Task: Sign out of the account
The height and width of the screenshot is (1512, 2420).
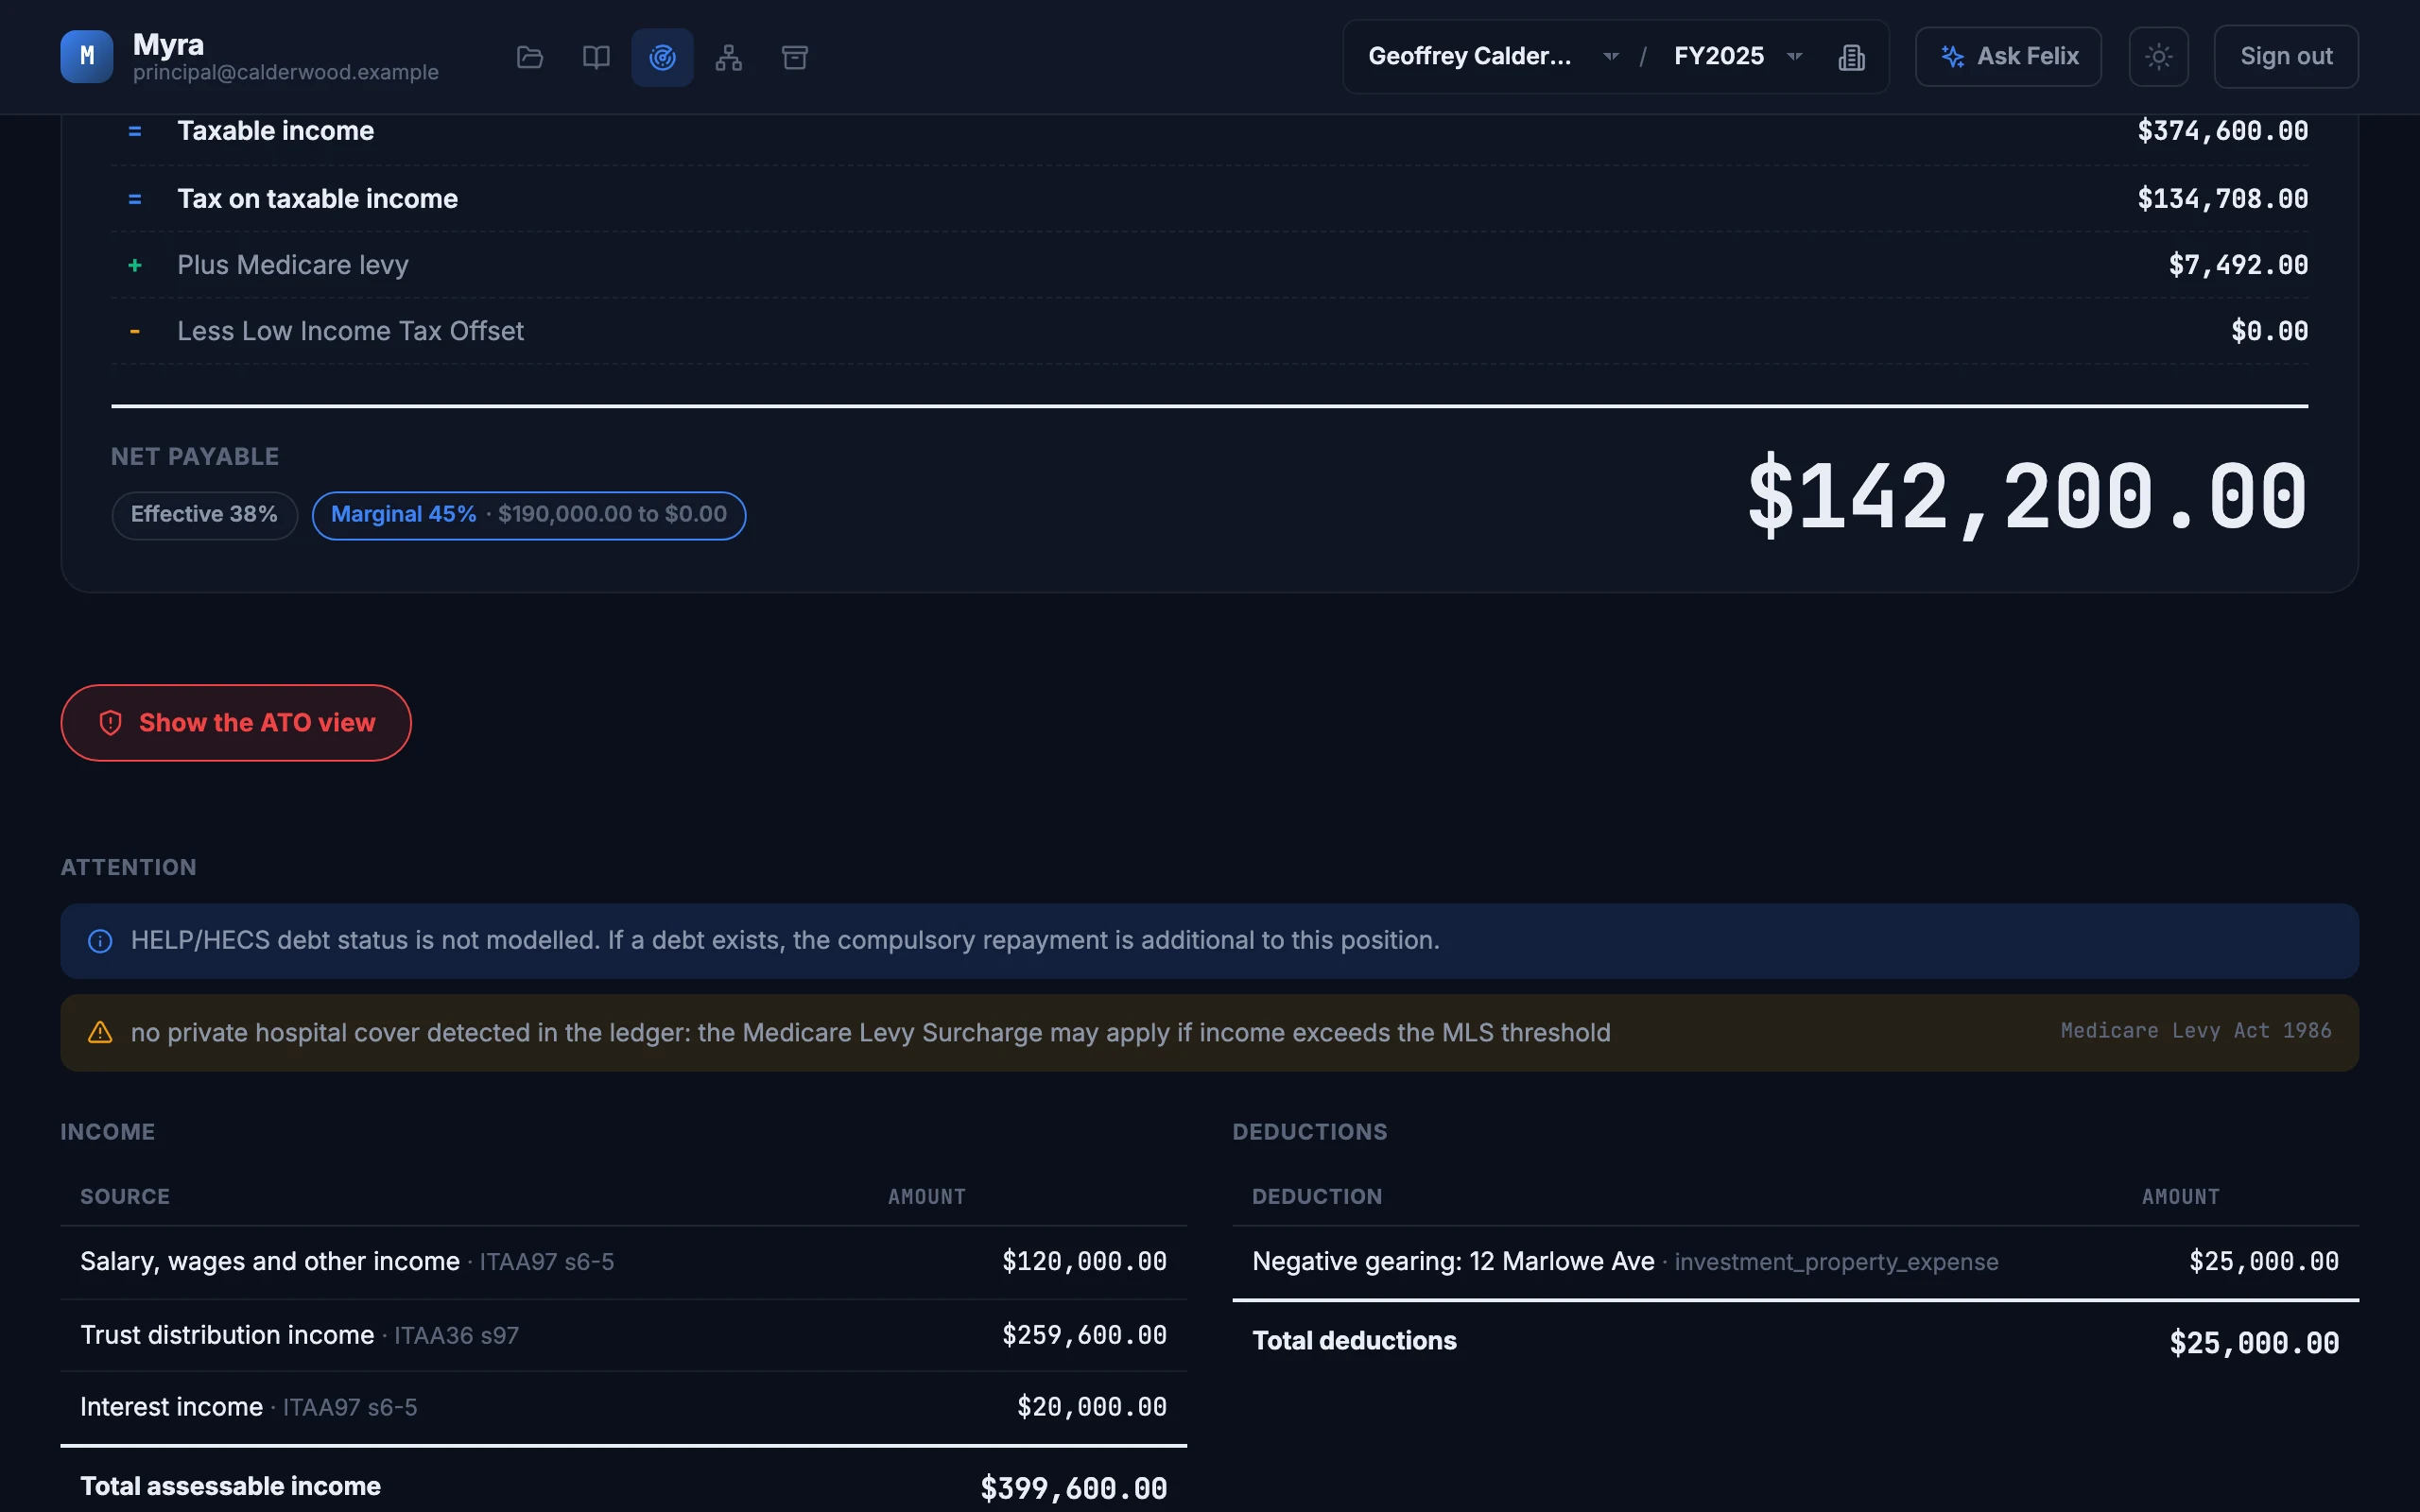Action: point(2286,56)
